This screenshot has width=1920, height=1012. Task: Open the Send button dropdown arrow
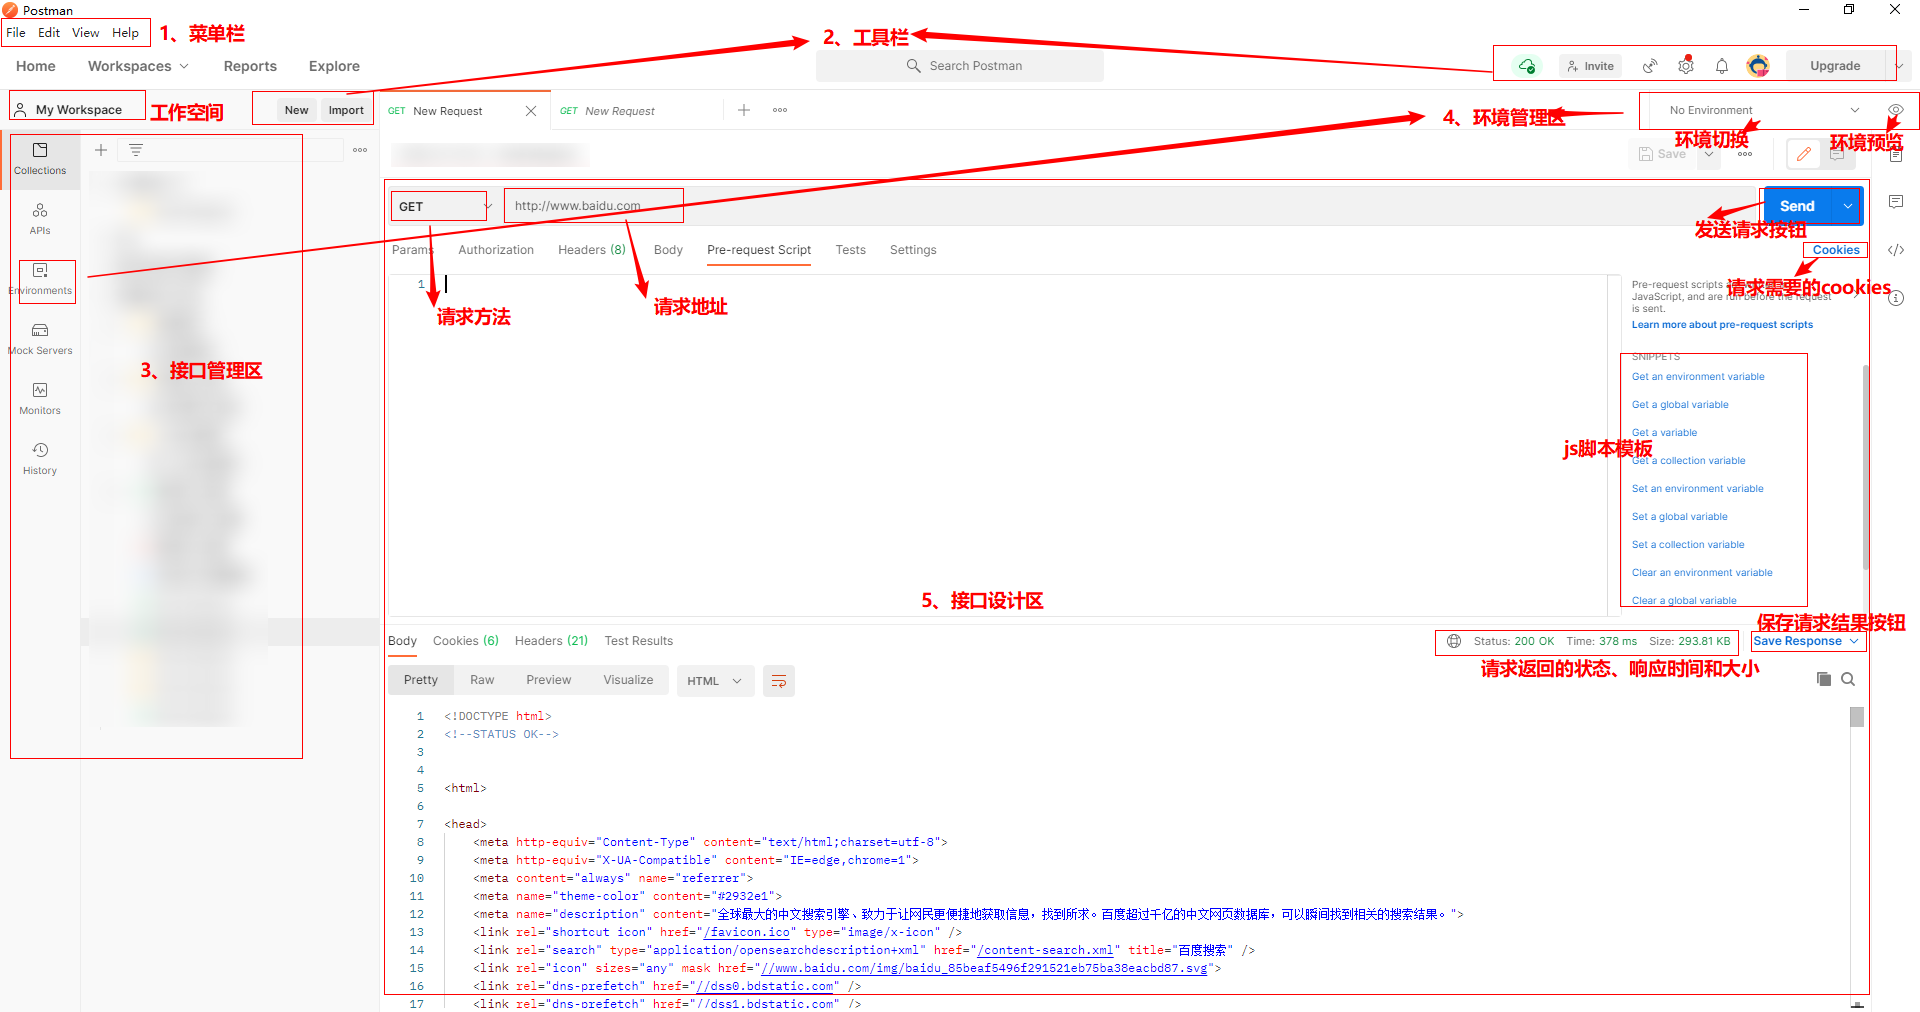pos(1848,206)
